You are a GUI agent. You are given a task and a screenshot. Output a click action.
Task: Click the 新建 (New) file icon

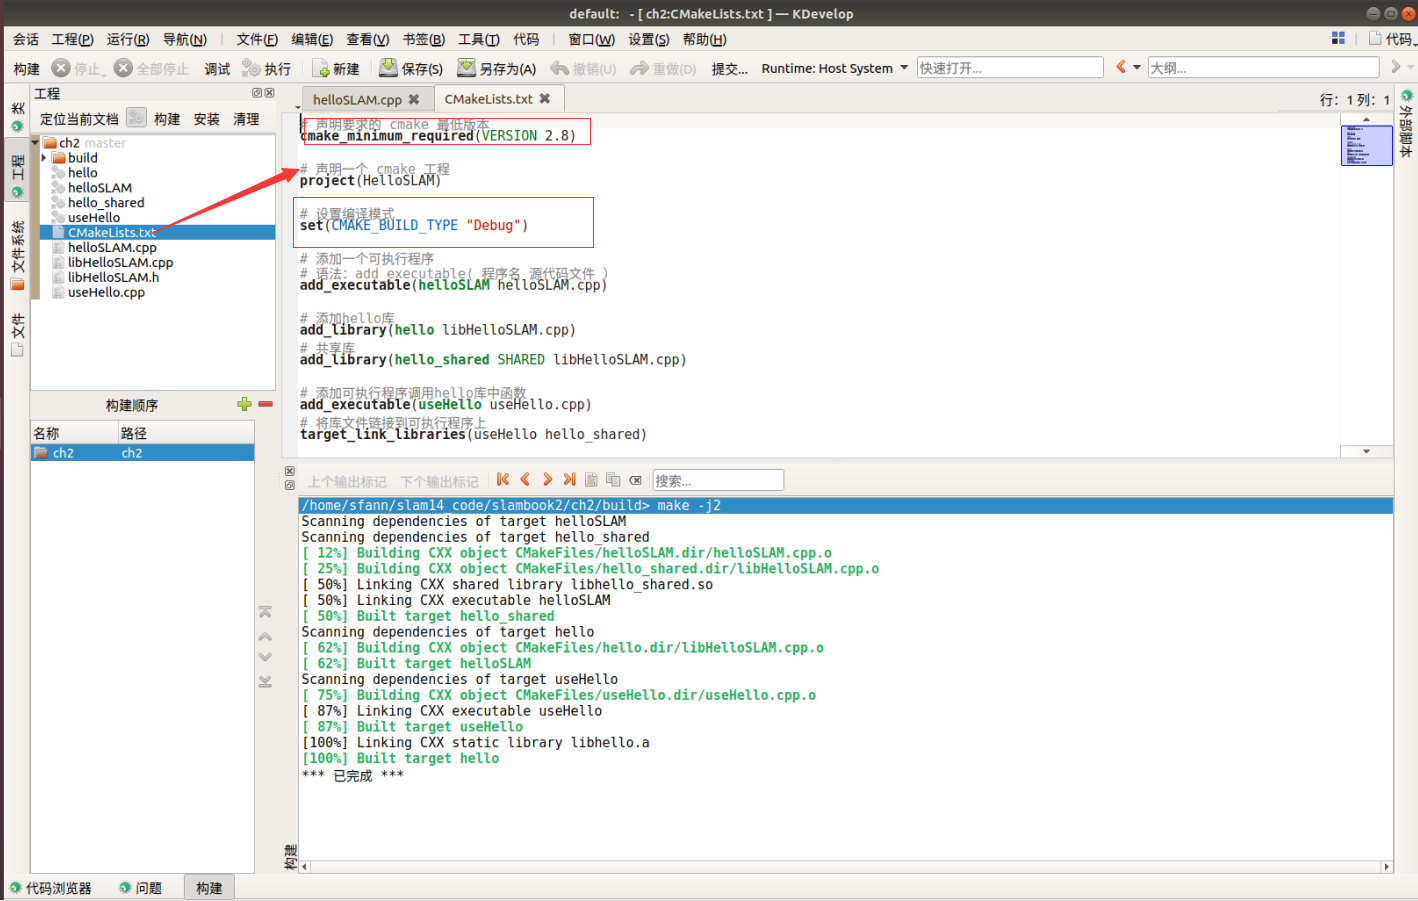click(321, 68)
